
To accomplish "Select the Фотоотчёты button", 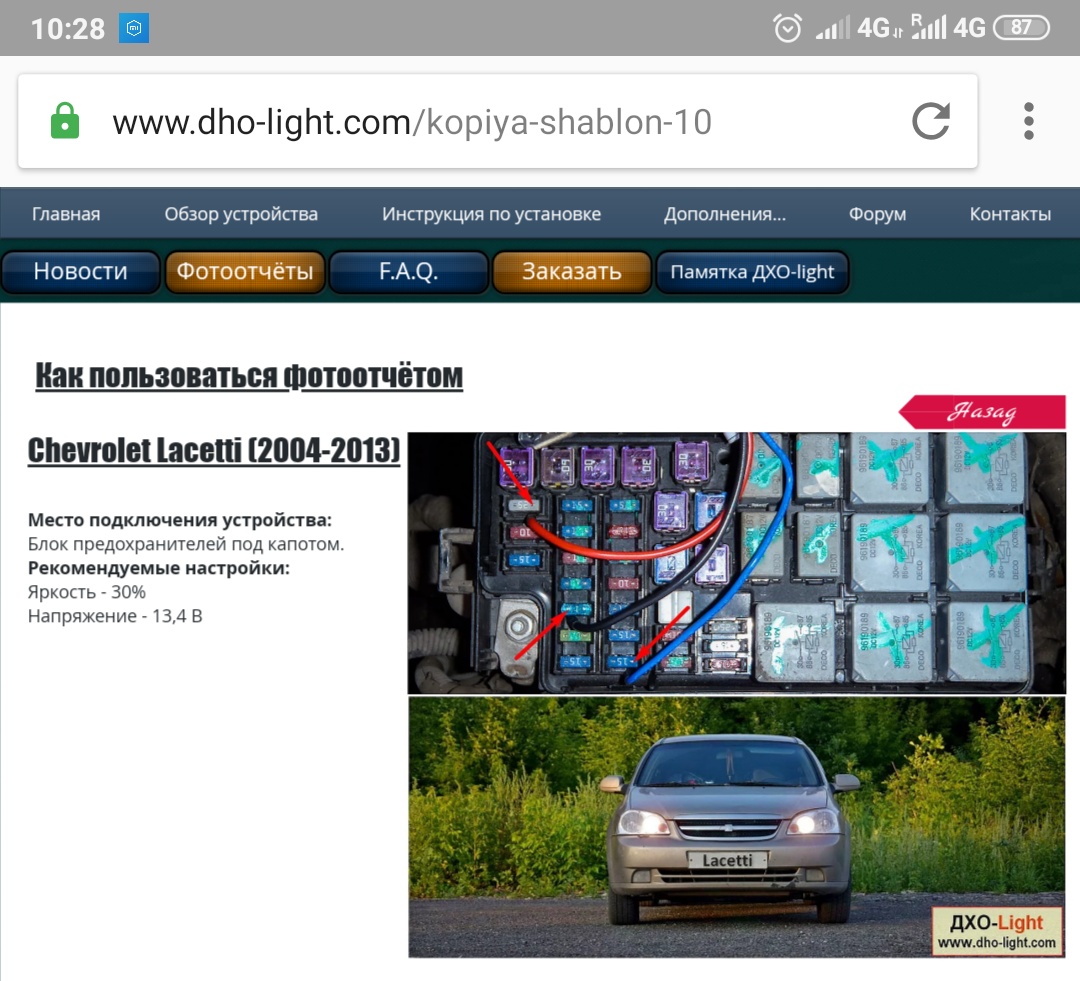I will point(245,272).
